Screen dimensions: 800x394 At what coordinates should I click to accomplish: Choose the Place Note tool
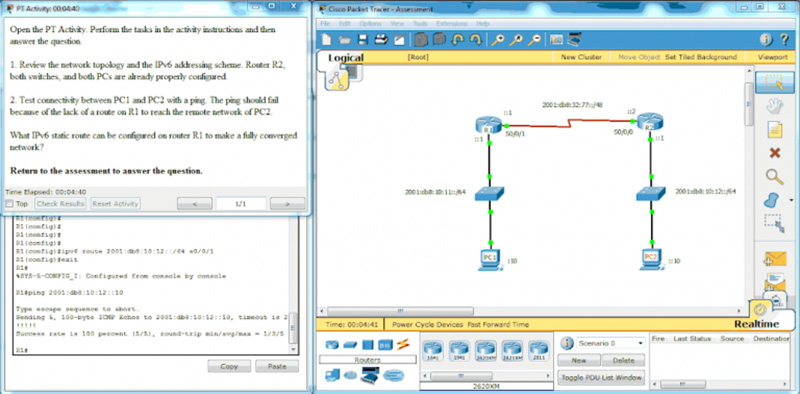[x=774, y=130]
